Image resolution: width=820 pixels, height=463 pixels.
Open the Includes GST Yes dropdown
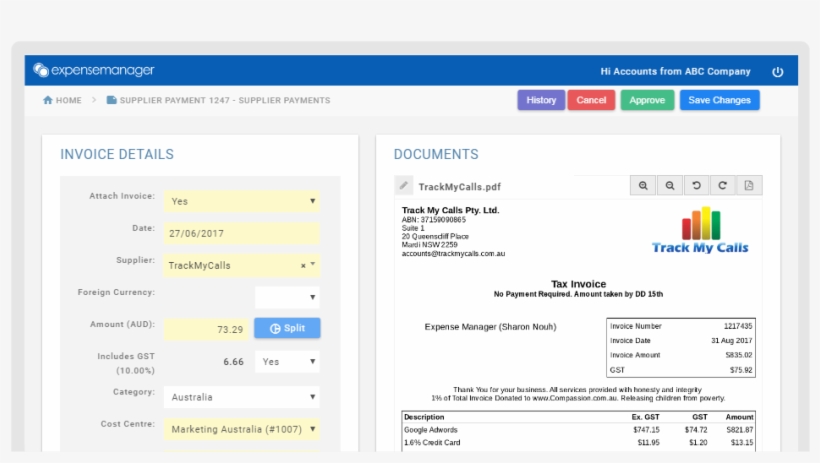(287, 362)
